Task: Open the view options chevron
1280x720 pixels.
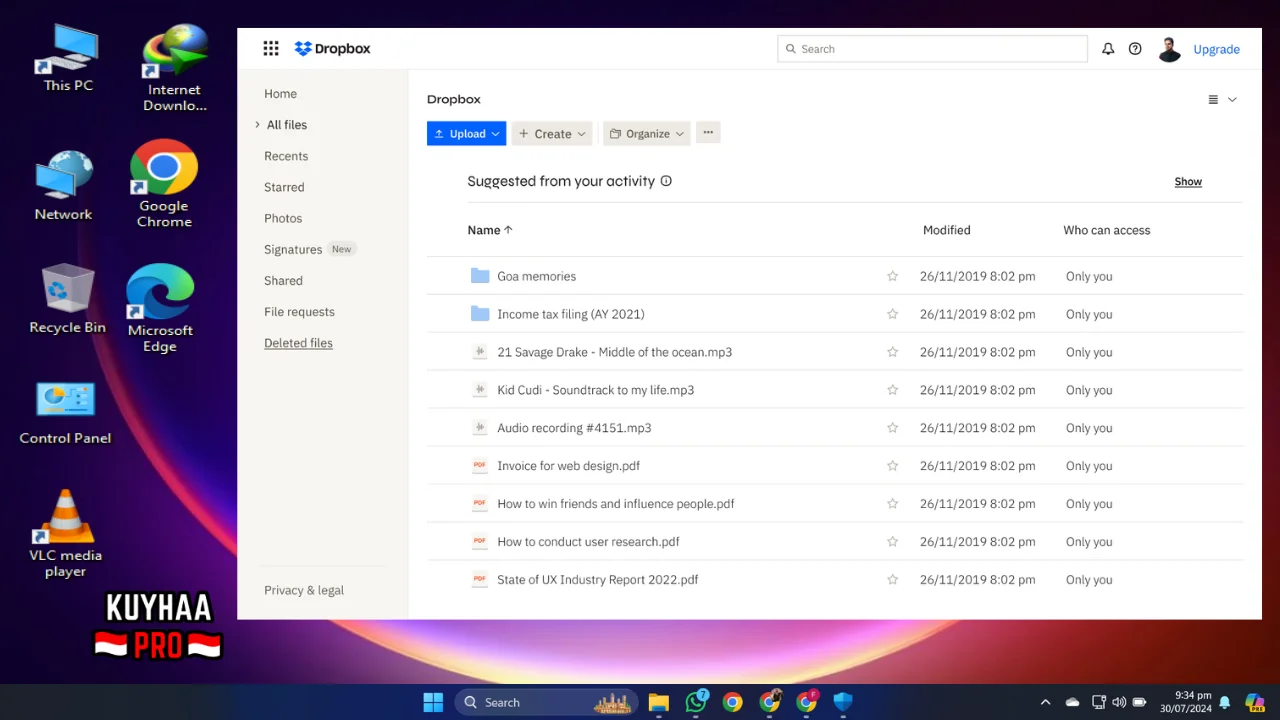Action: 1232,99
